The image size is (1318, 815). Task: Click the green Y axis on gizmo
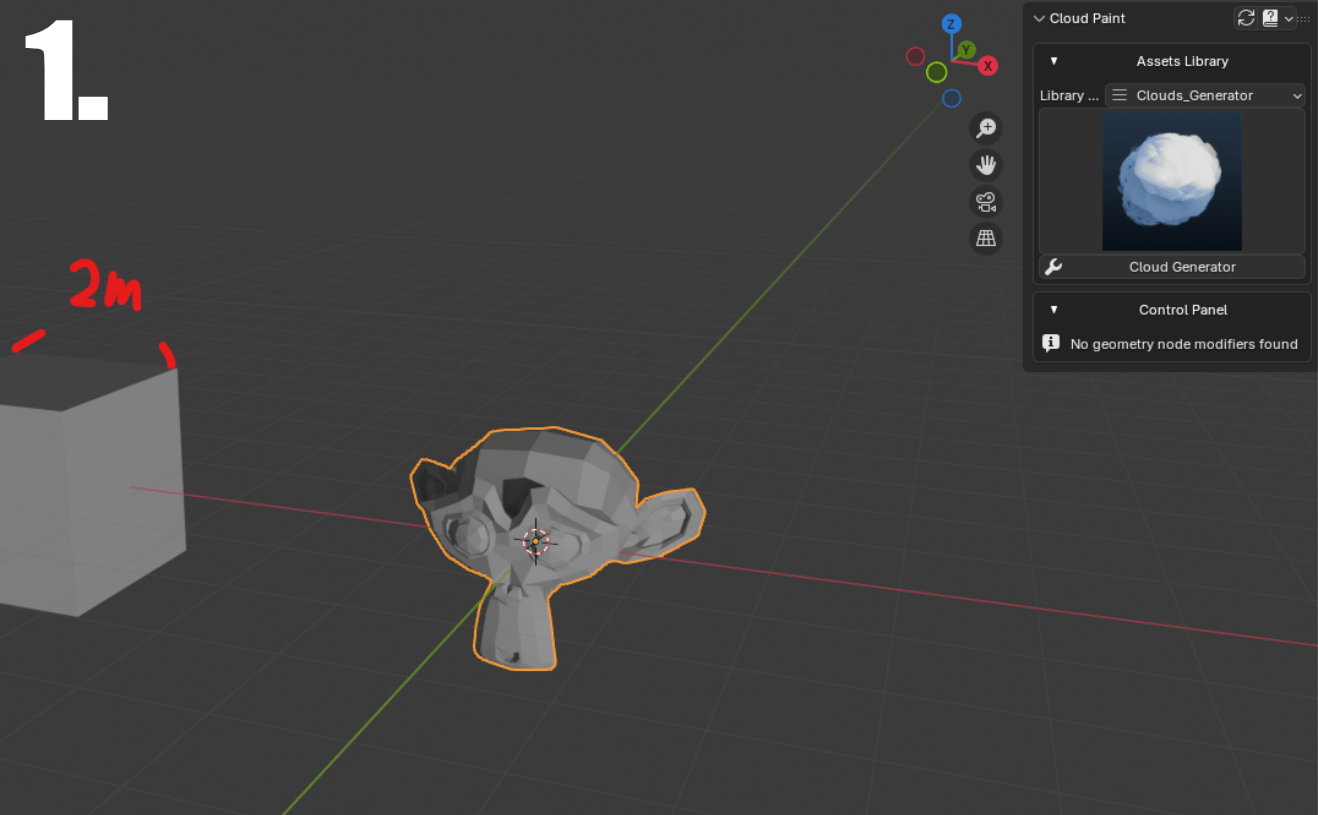(966, 50)
